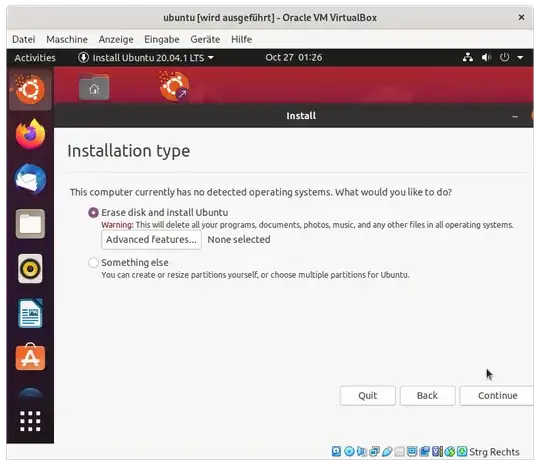
Task: Show Applications grid in the dock
Action: [x=30, y=421]
